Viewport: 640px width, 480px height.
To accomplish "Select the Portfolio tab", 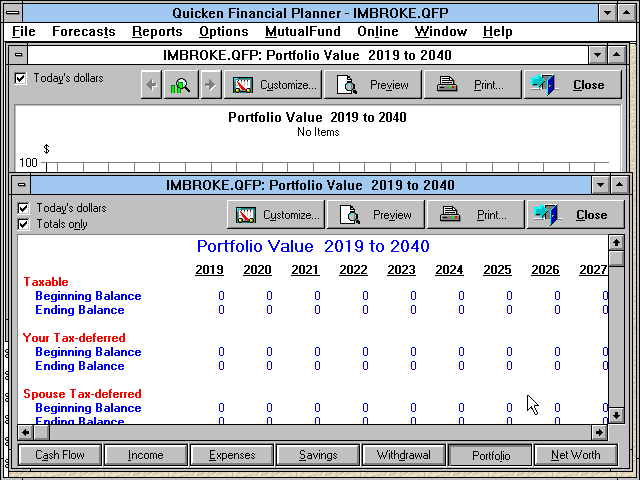I will coord(491,455).
